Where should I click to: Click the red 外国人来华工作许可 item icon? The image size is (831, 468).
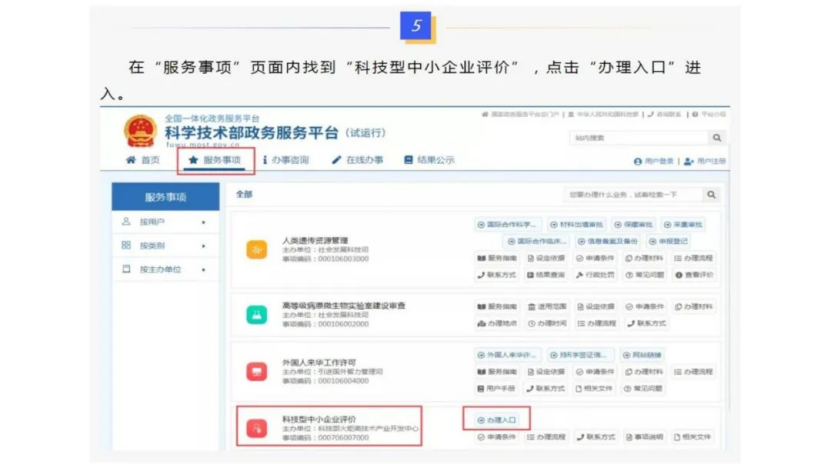[x=257, y=372]
